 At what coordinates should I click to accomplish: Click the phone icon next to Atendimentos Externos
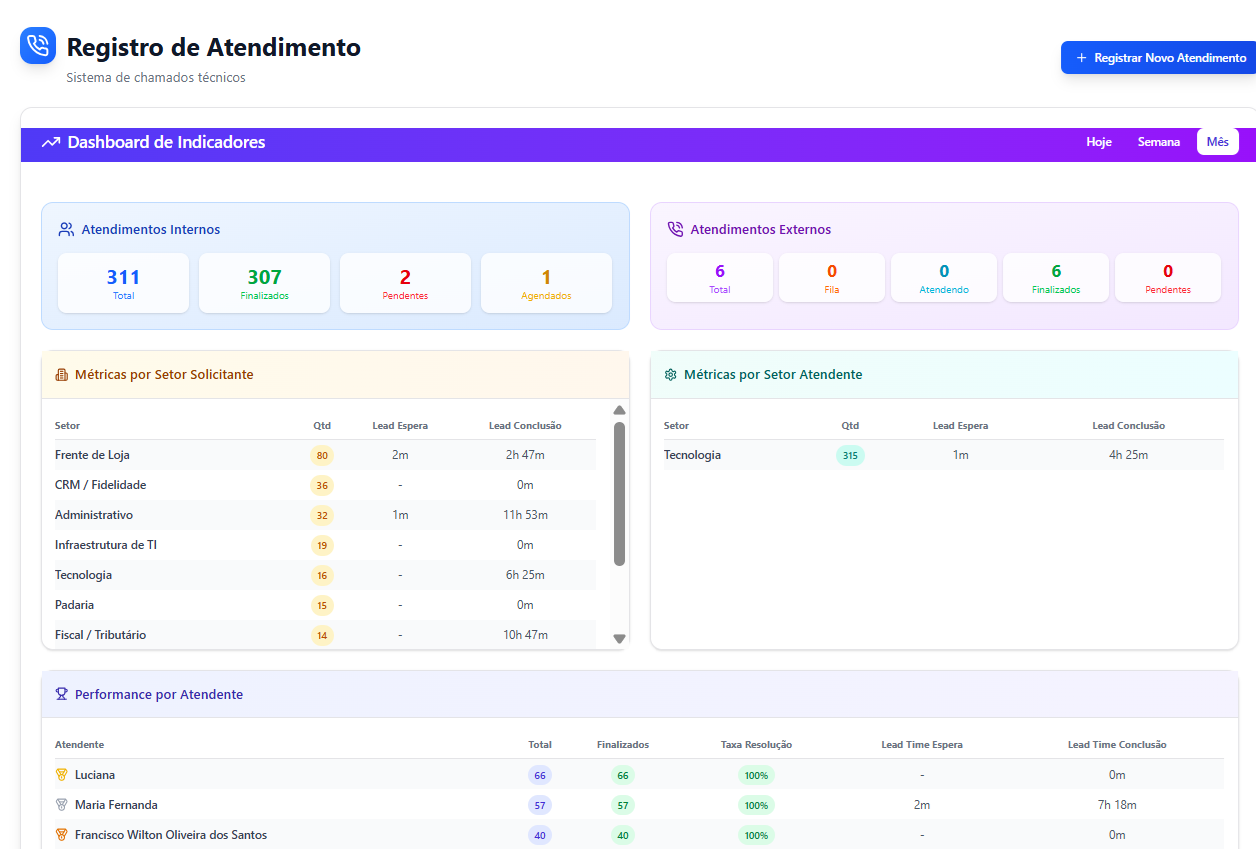[675, 230]
